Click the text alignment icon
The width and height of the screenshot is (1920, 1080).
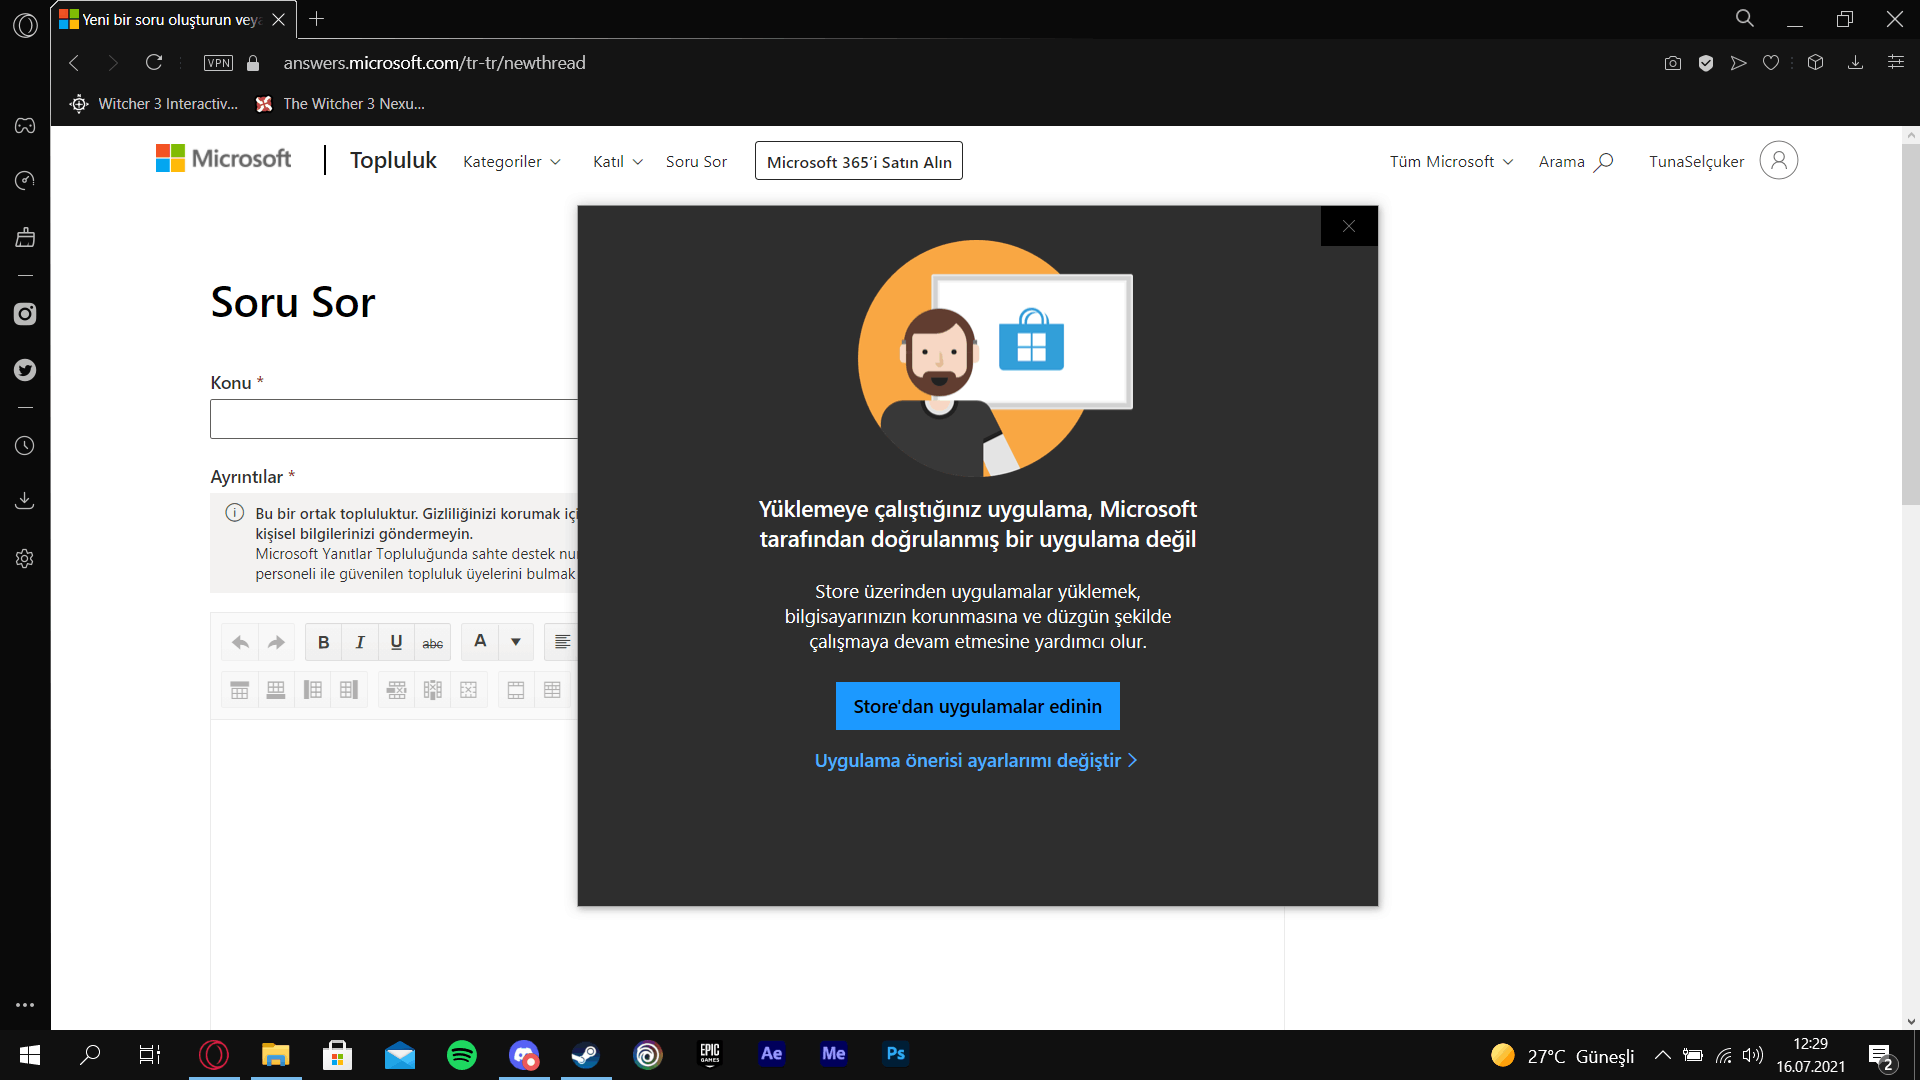tap(562, 642)
